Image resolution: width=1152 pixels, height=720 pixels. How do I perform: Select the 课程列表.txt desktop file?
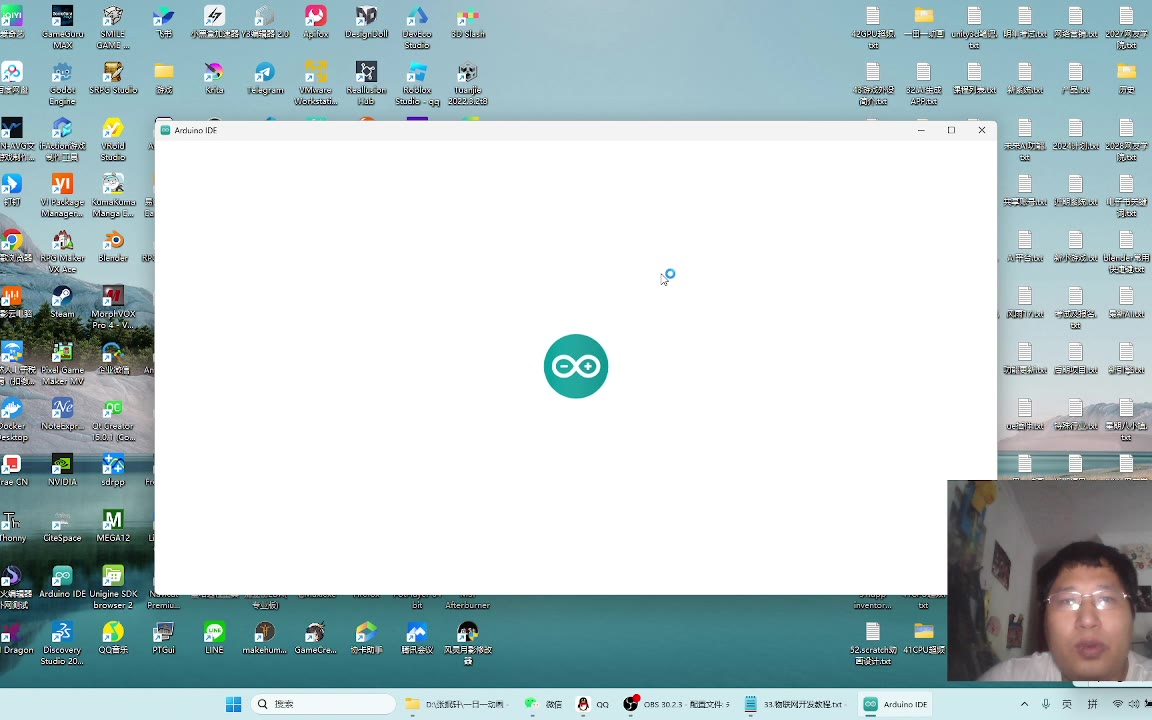[974, 78]
